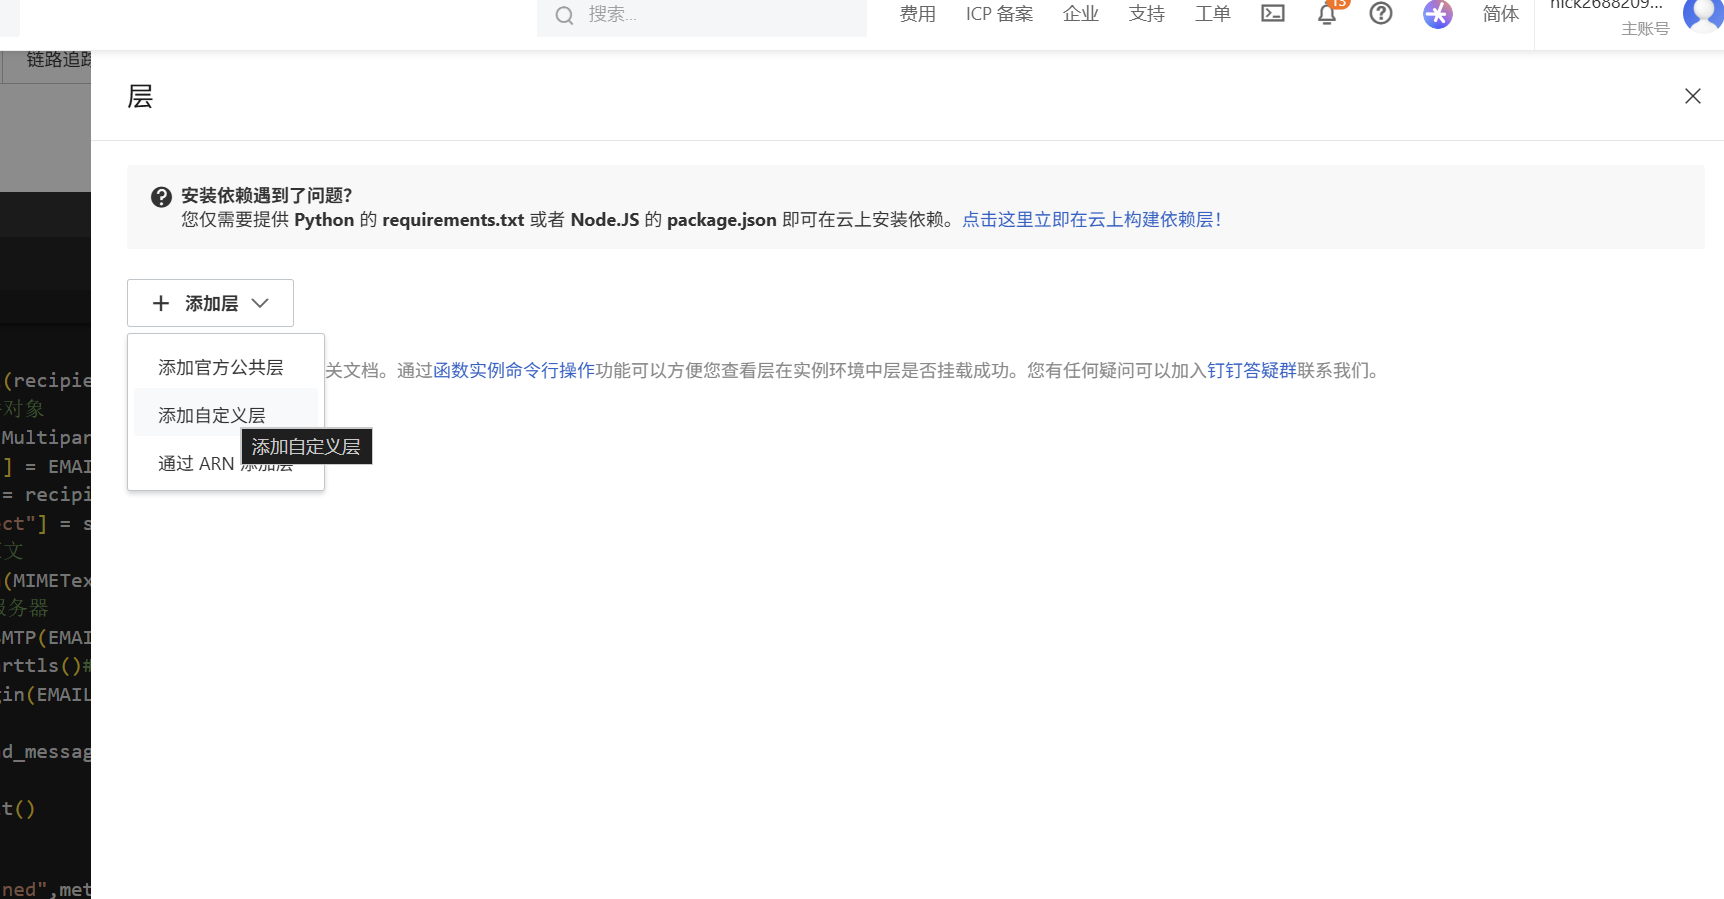
Task: Click the account name nick2688209…
Action: click(x=1606, y=4)
